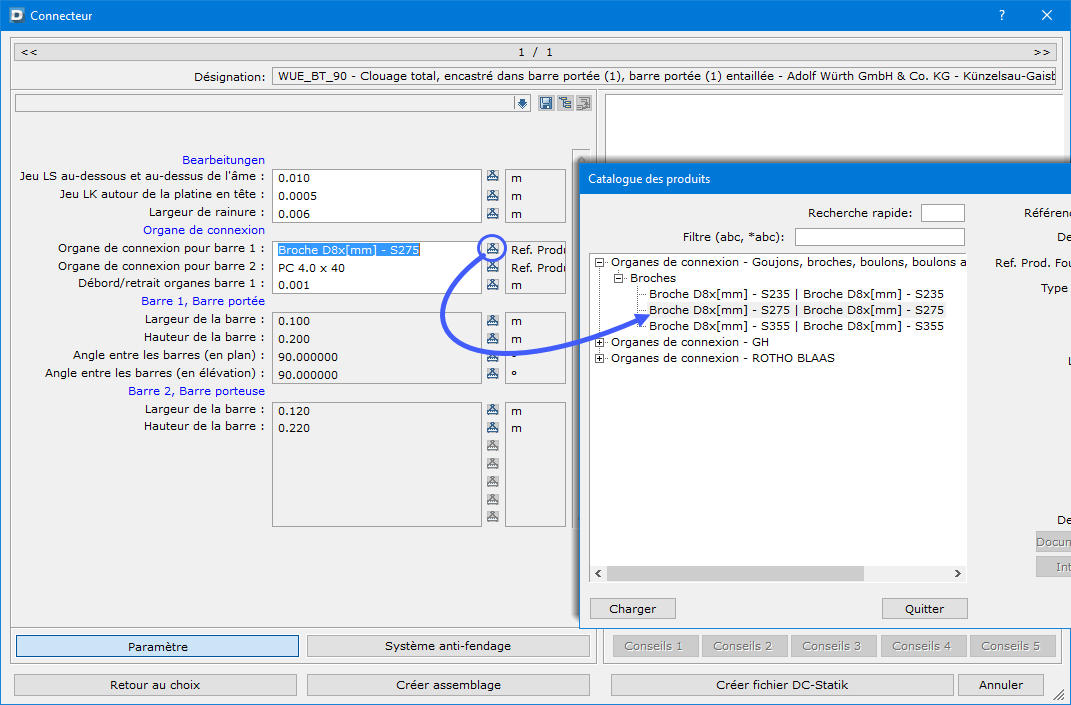Open catalog icon for connexion barre 1

coord(492,248)
